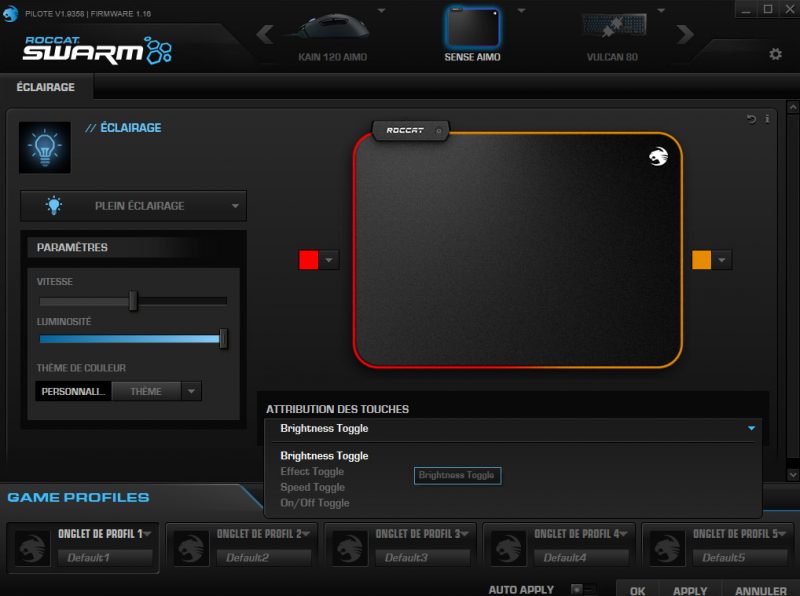The image size is (800, 596).
Task: Choose On/Off Toggle from the list
Action: [315, 503]
